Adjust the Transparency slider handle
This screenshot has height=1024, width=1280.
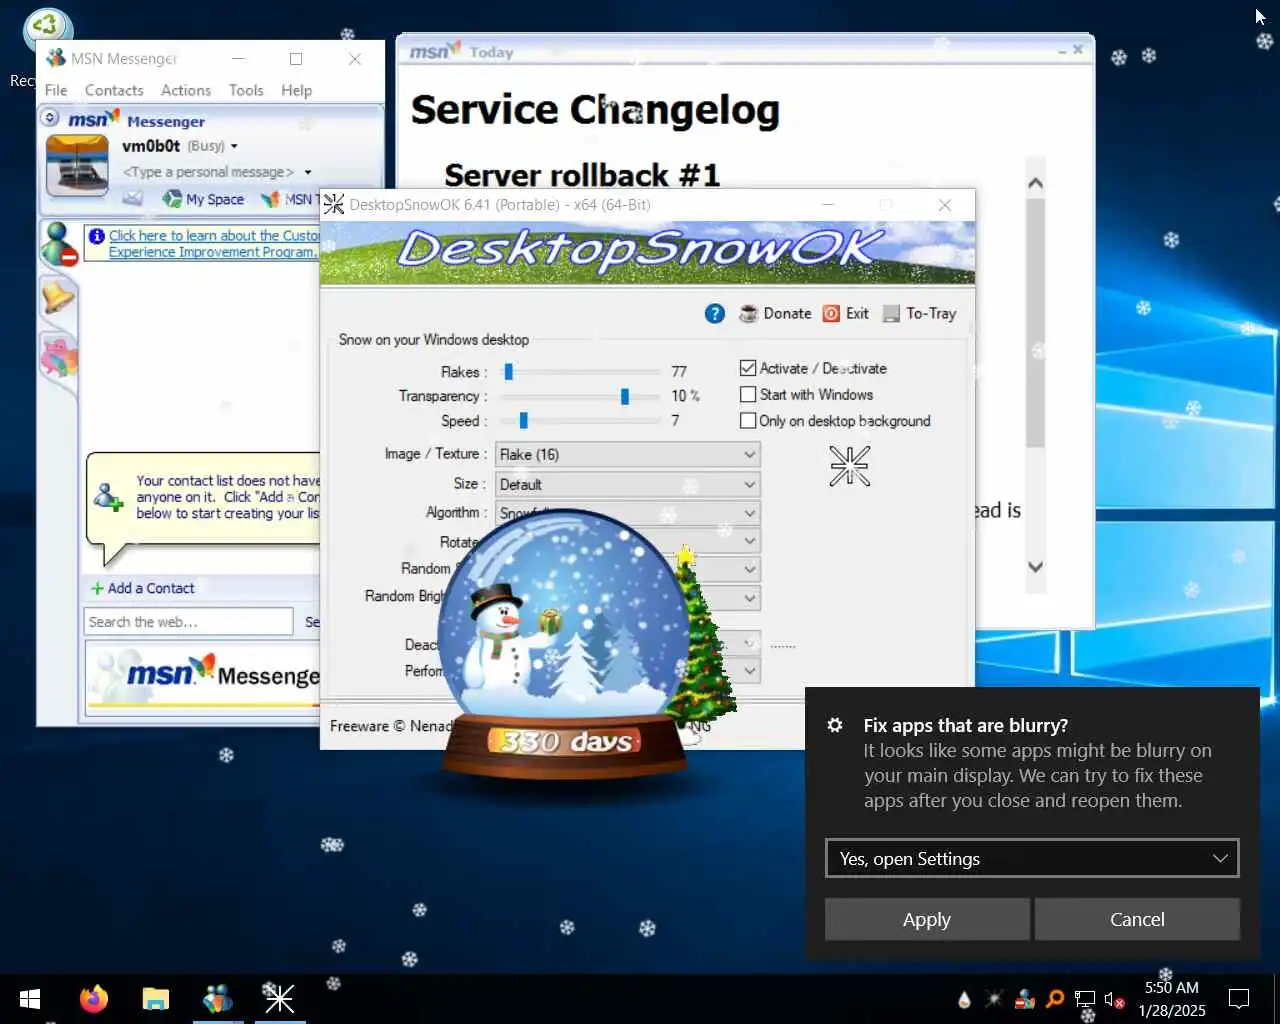(625, 397)
